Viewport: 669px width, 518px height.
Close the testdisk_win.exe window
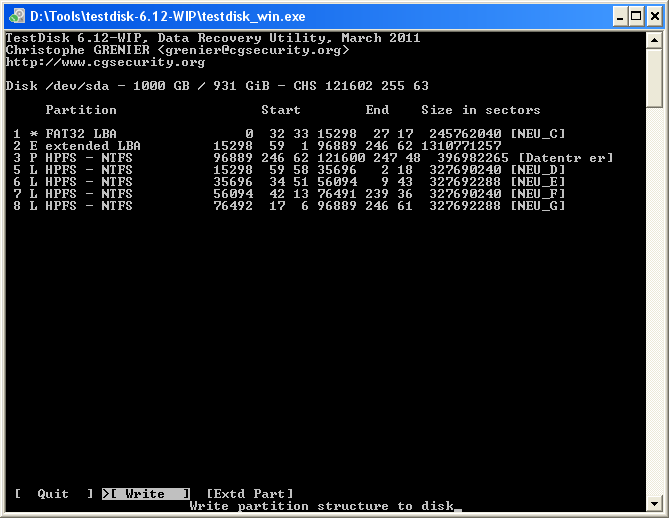click(x=654, y=17)
